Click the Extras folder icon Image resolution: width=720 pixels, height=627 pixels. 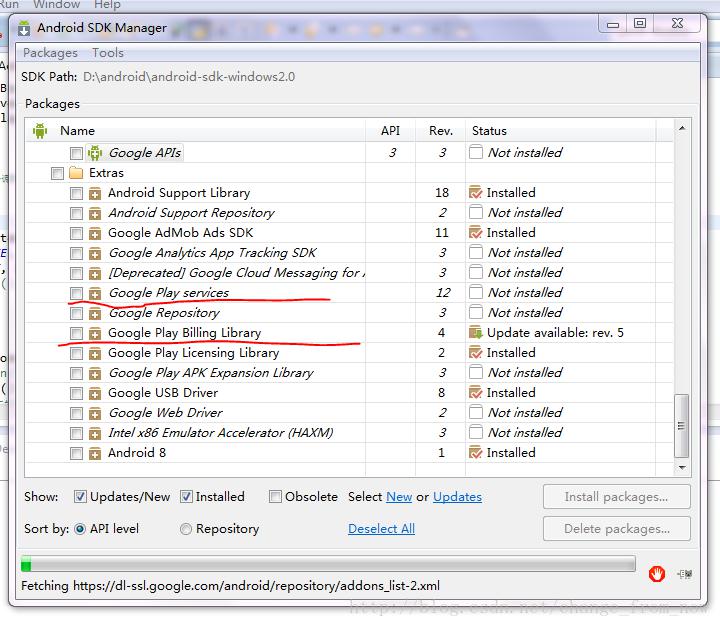(x=76, y=173)
